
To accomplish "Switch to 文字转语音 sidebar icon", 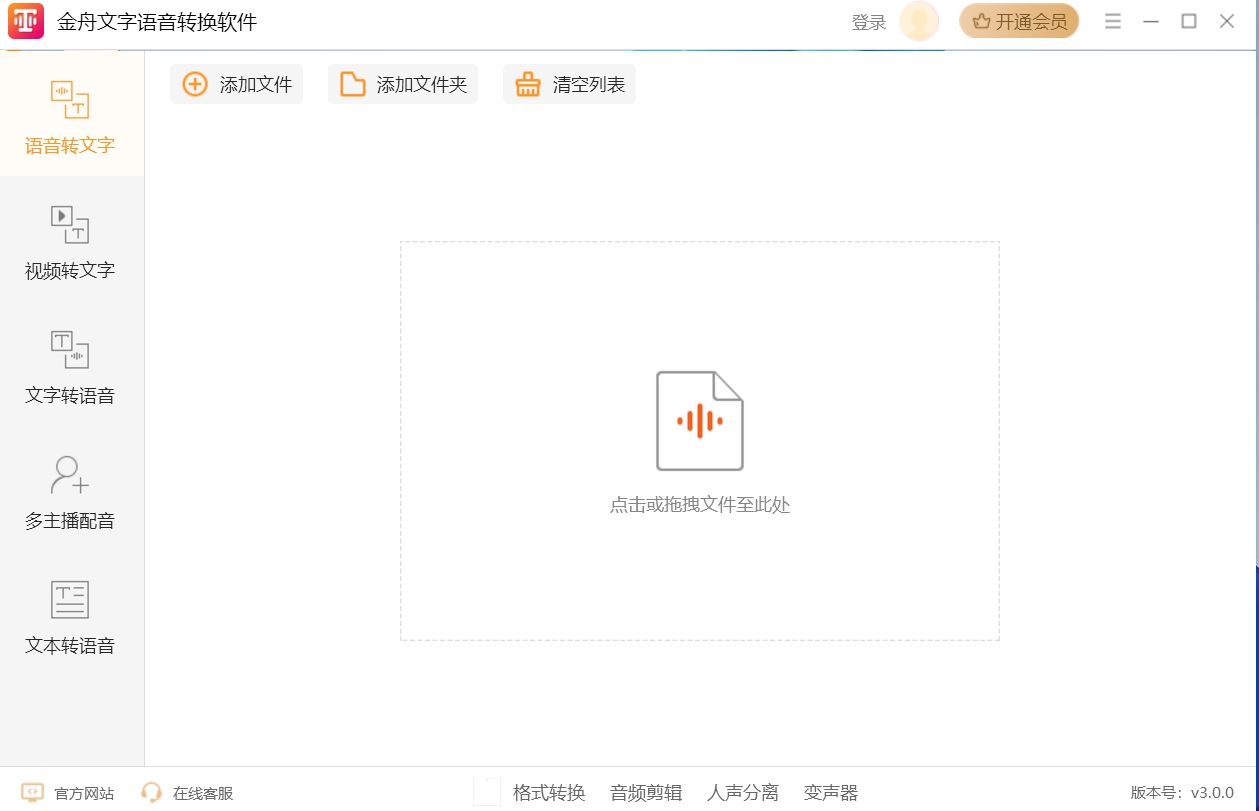I will [x=70, y=350].
